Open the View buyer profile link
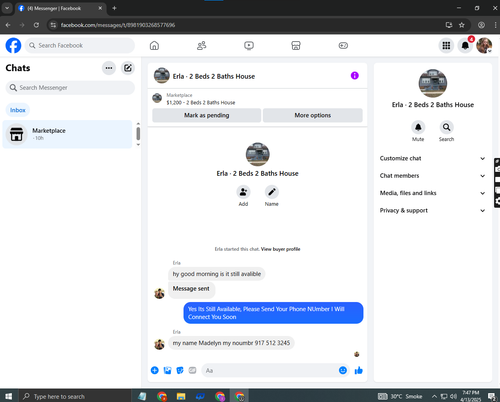This screenshot has height=402, width=500. [x=281, y=249]
